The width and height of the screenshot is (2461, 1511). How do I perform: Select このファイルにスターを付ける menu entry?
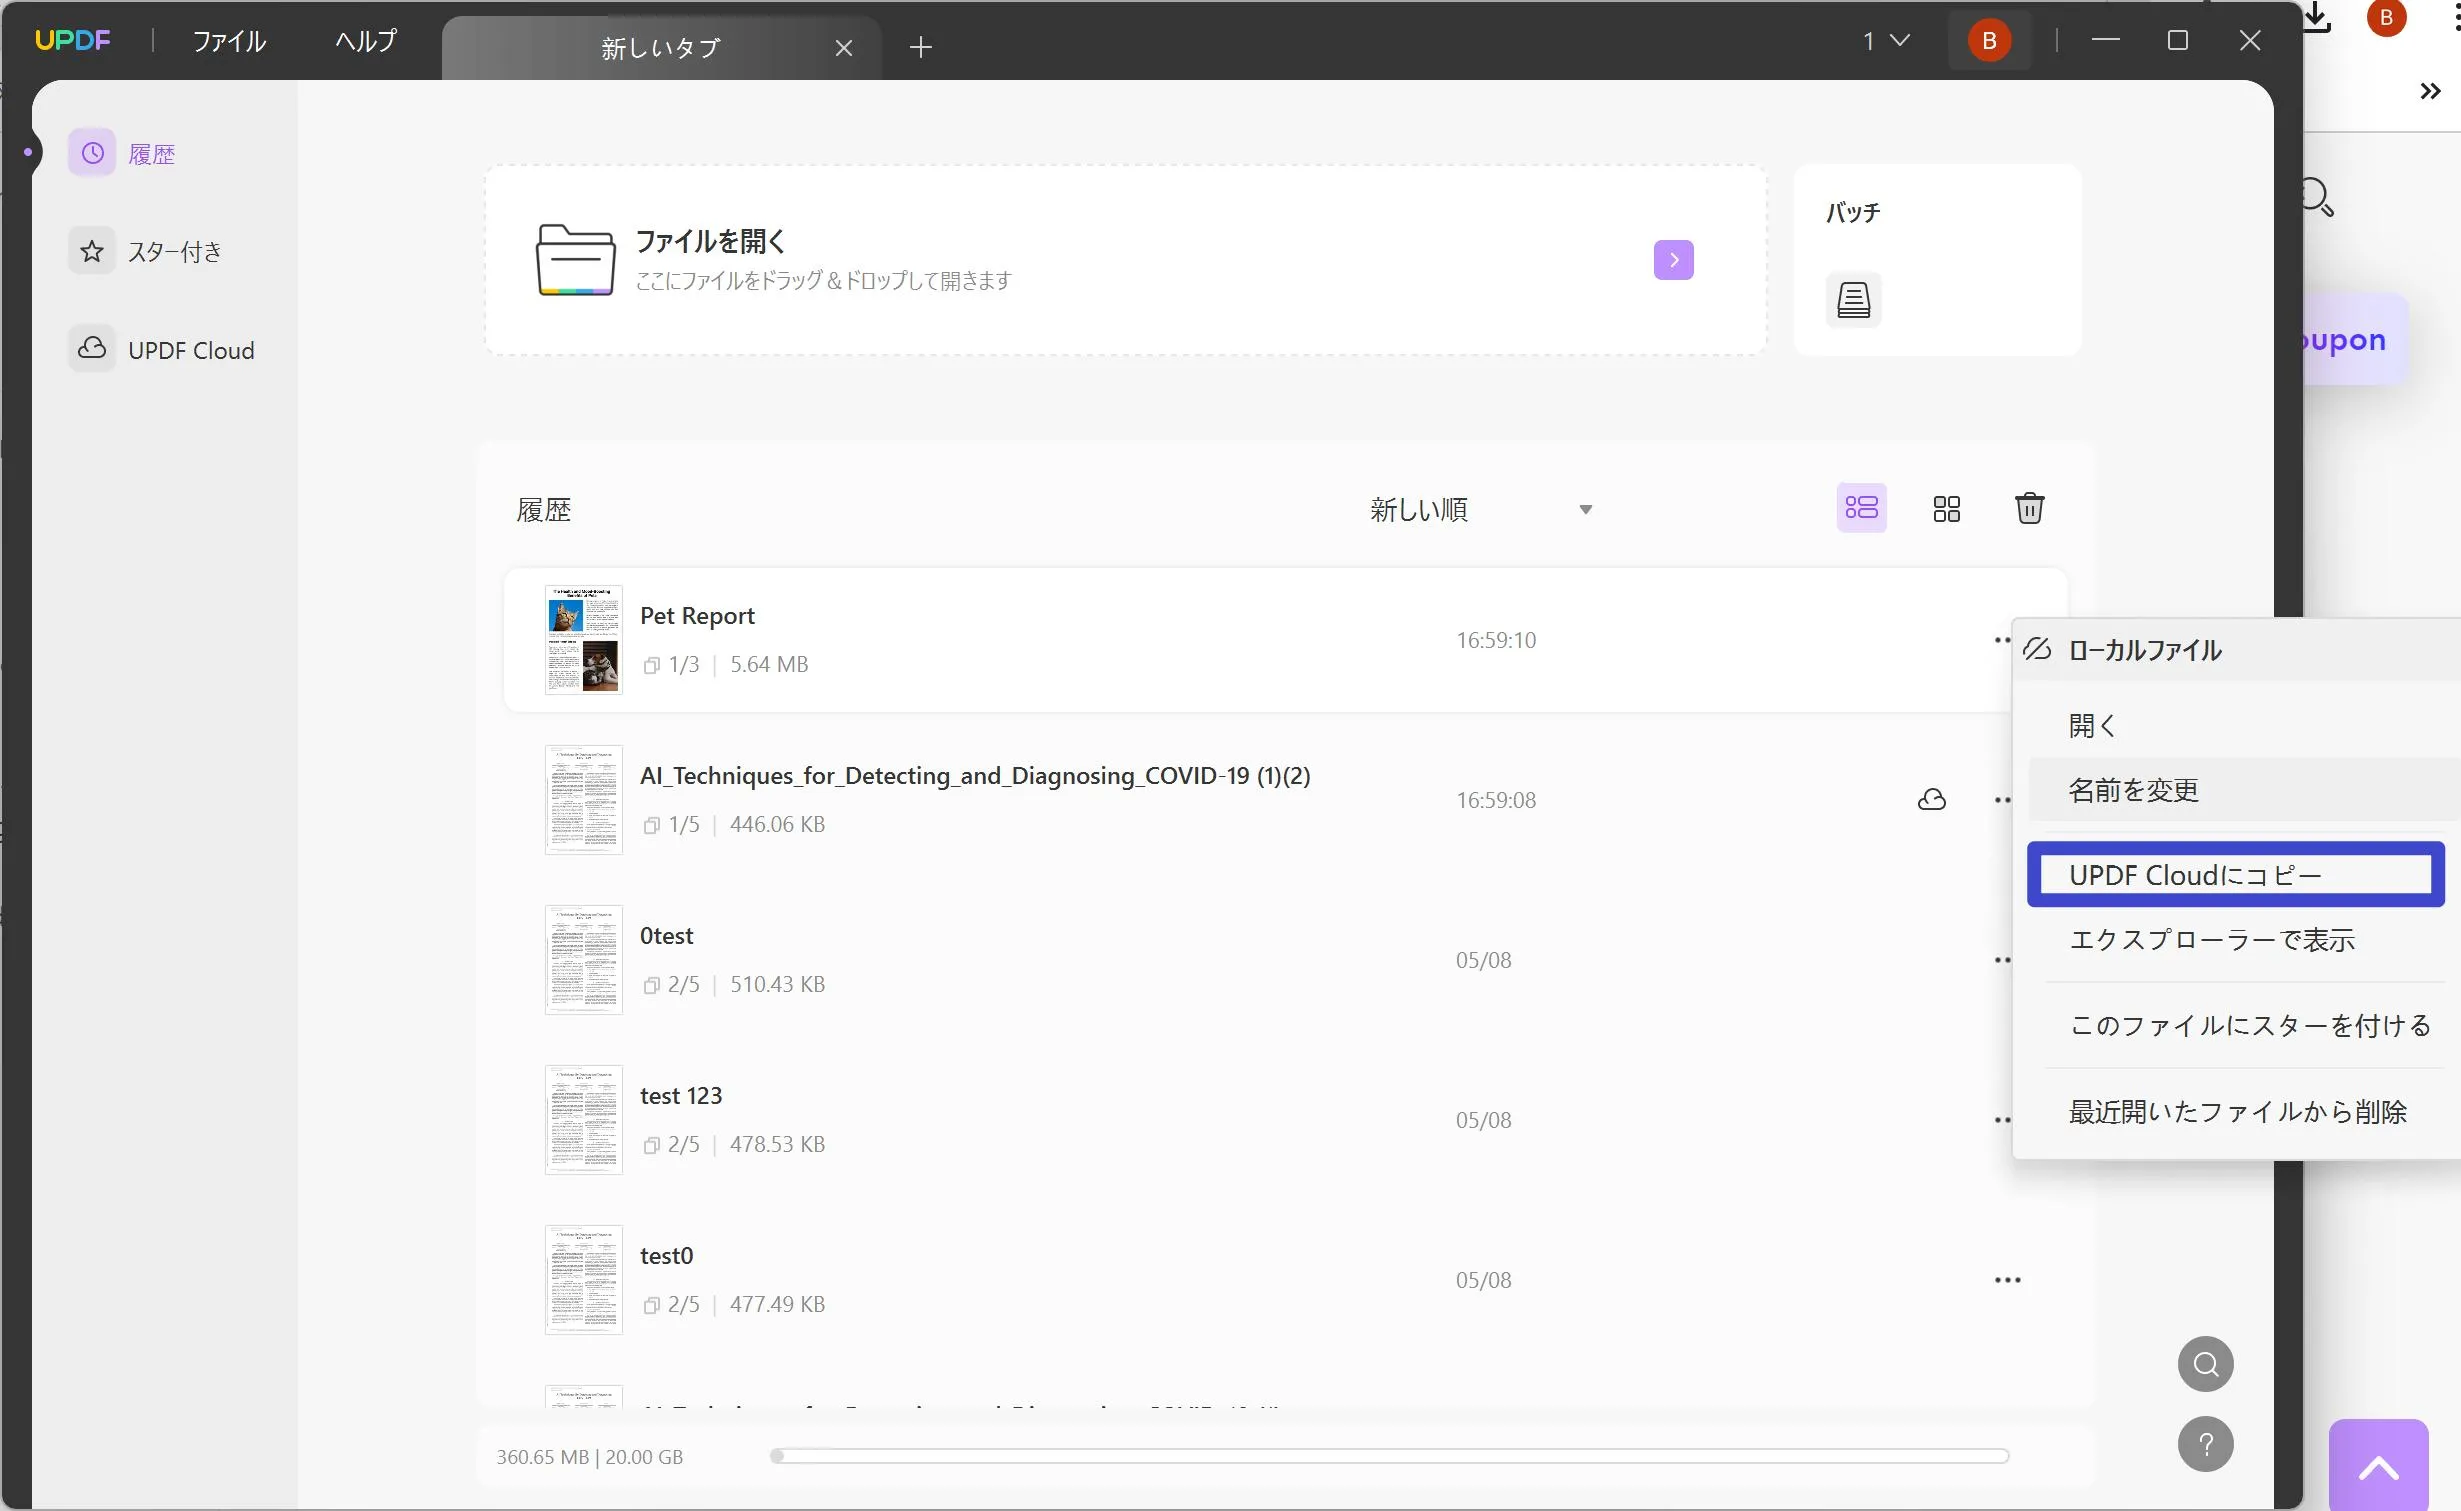coord(2244,1025)
